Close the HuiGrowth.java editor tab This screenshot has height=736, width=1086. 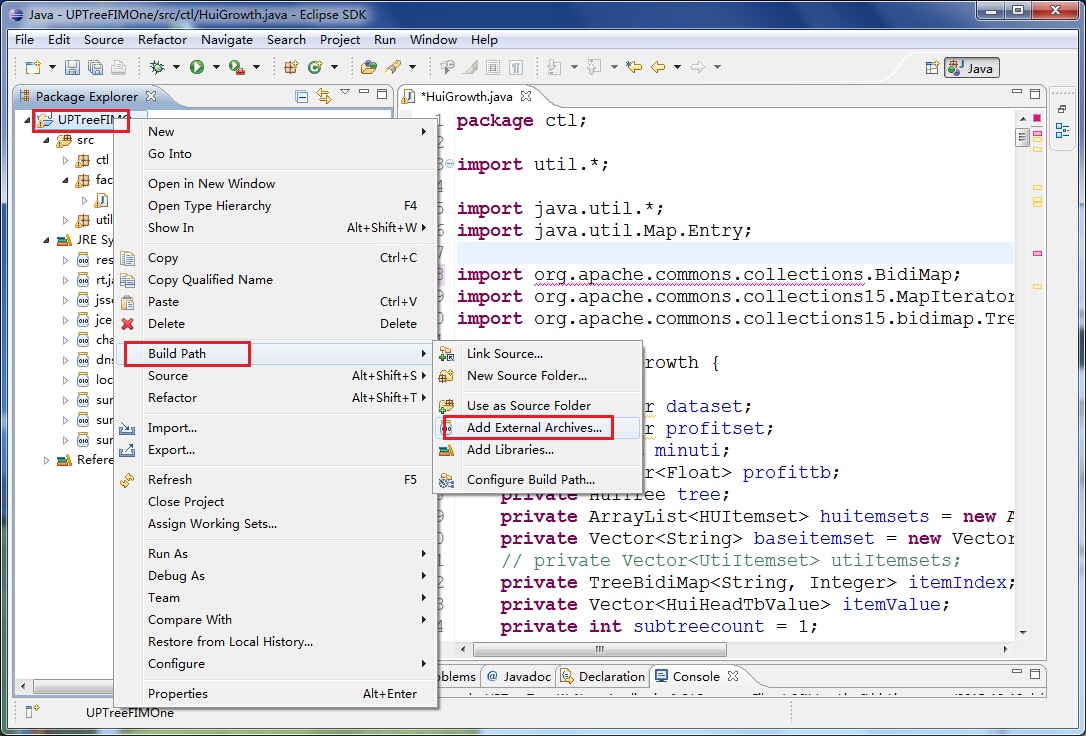526,96
